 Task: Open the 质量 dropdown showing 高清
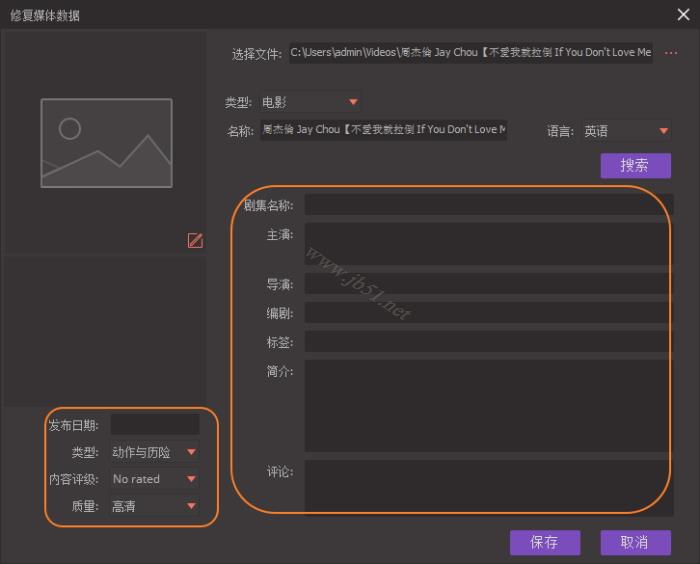tap(154, 506)
